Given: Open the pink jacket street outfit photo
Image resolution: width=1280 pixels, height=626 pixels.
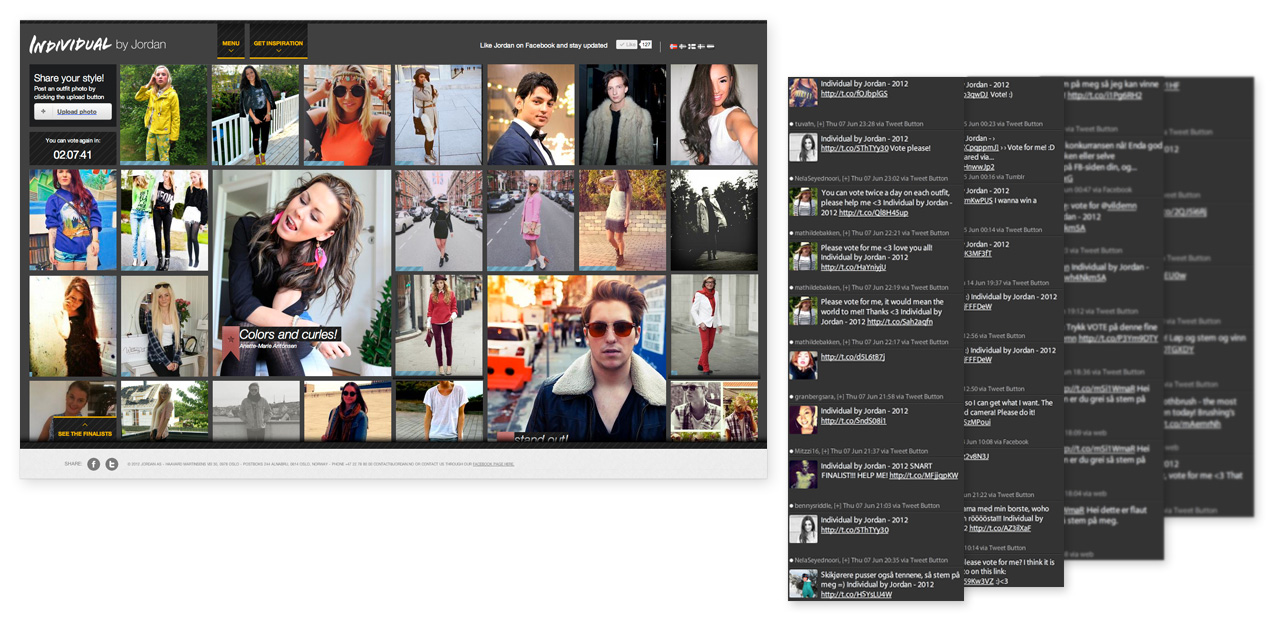Looking at the screenshot, I should click(x=531, y=220).
